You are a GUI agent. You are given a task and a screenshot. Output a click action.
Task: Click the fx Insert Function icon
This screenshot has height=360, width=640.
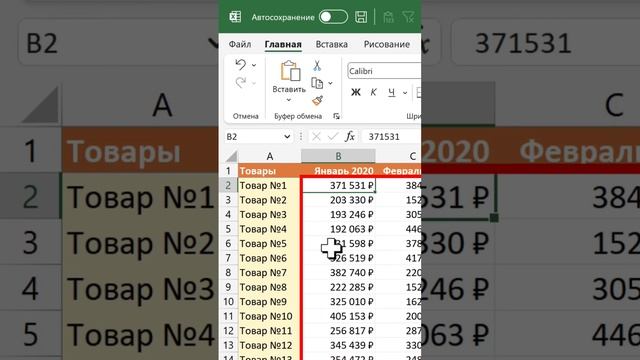350,137
